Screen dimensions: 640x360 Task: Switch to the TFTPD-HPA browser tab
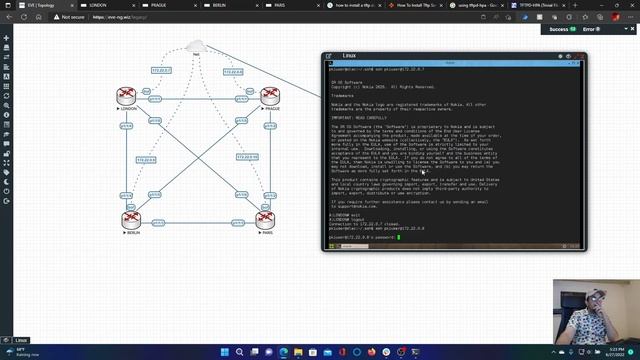point(538,5)
